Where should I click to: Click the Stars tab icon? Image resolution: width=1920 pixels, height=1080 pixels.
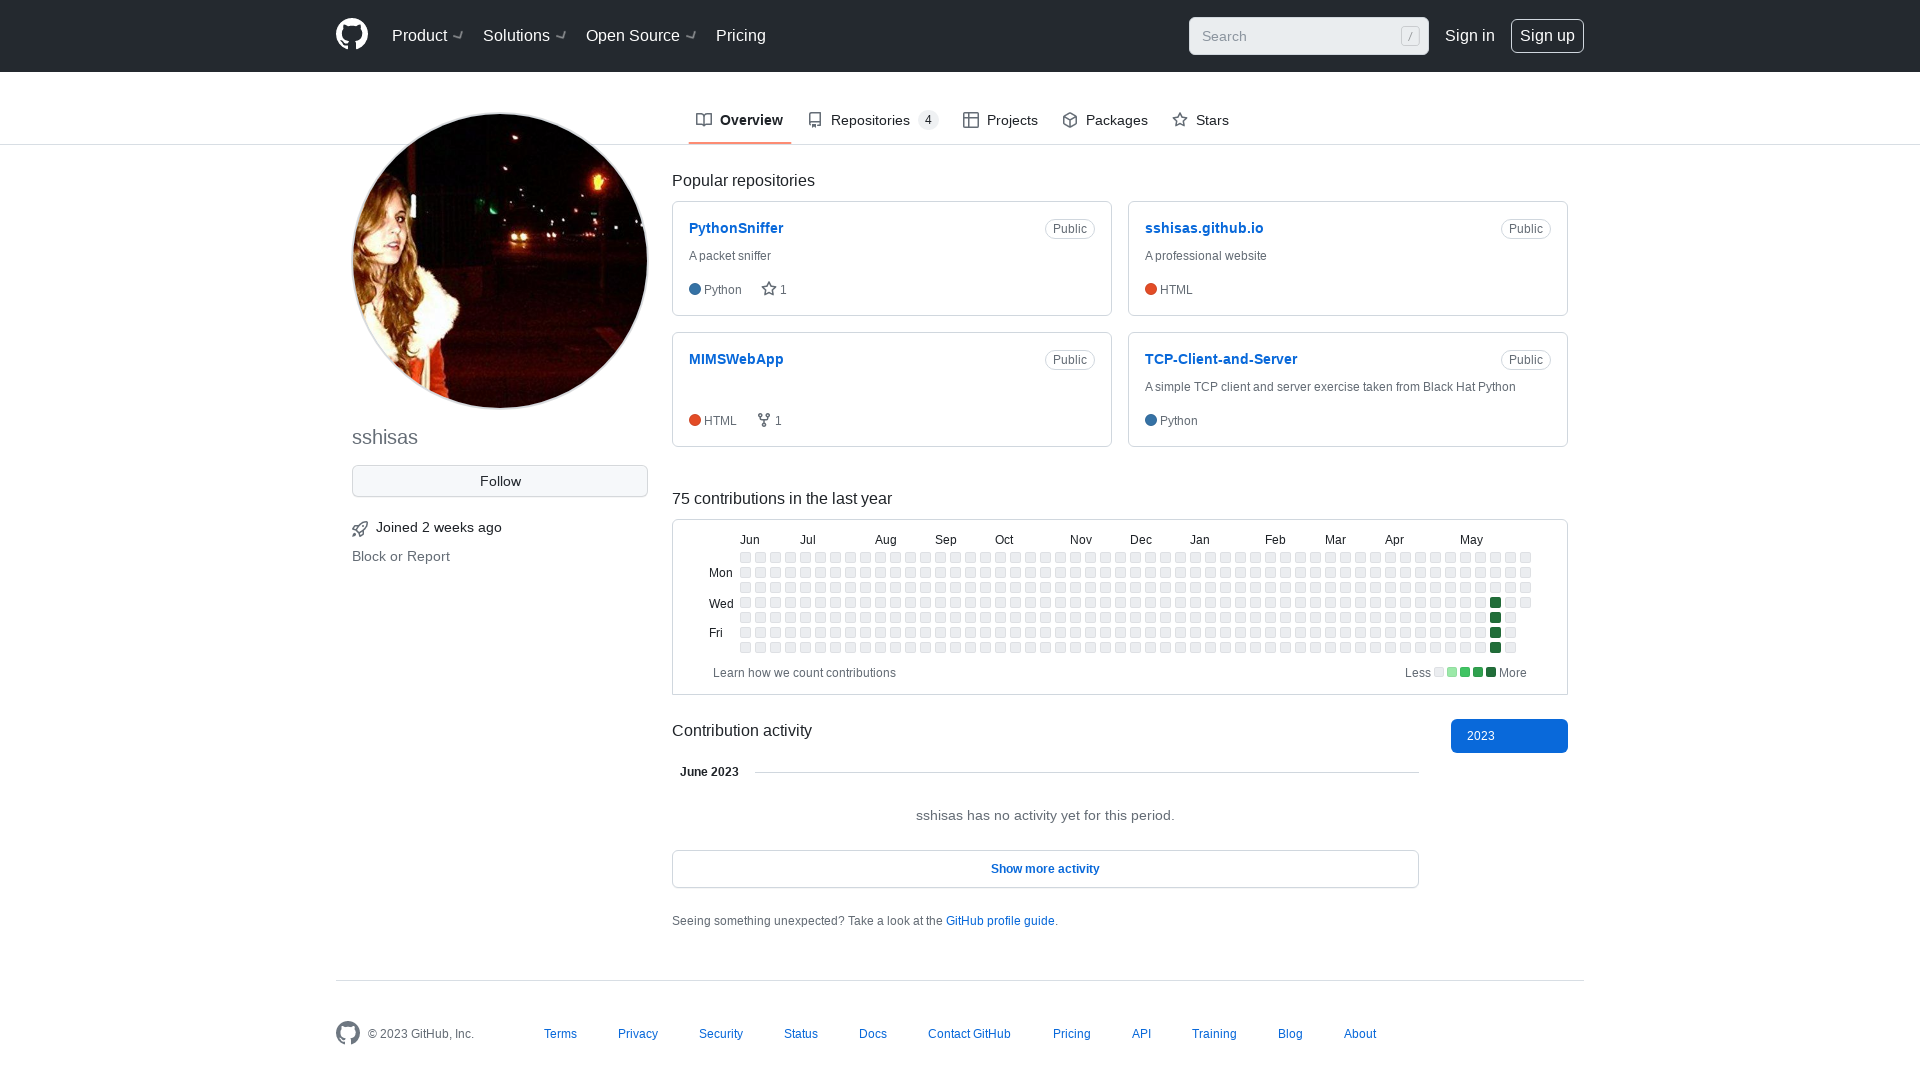[x=1180, y=120]
